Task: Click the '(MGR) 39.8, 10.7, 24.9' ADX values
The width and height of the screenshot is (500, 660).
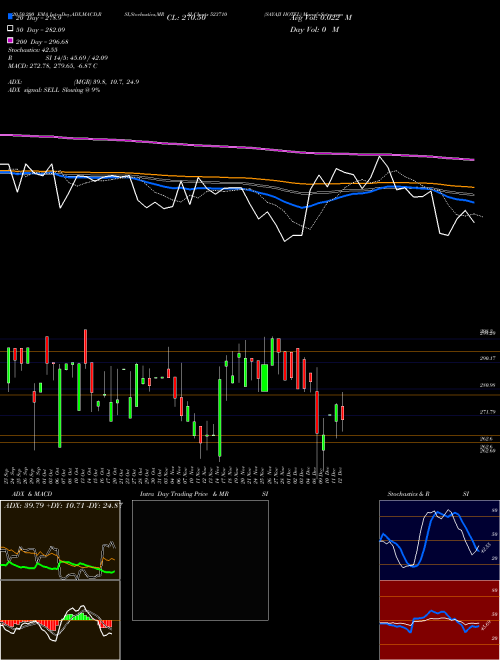Action: click(106, 82)
